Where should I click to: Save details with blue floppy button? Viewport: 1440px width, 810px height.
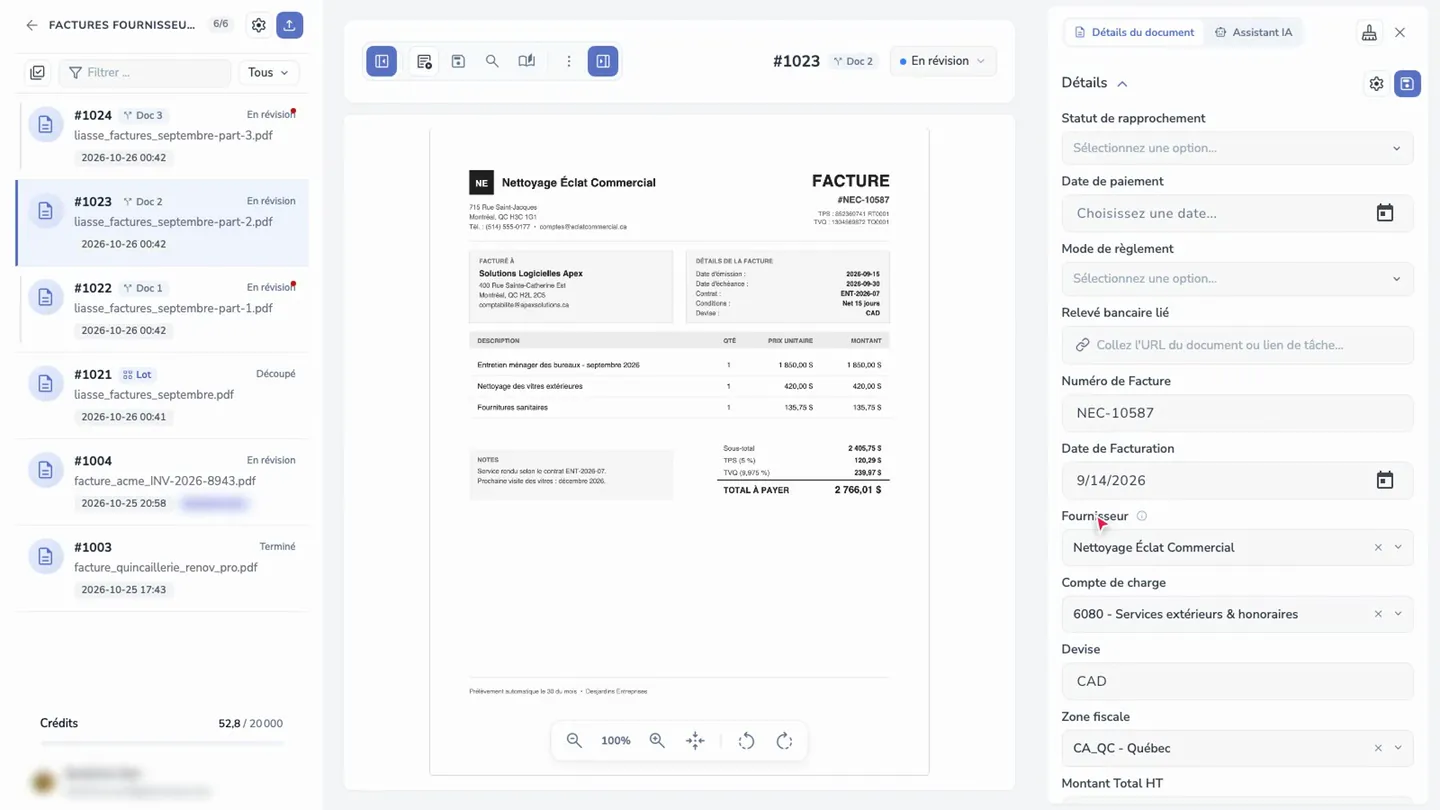tap(1407, 84)
